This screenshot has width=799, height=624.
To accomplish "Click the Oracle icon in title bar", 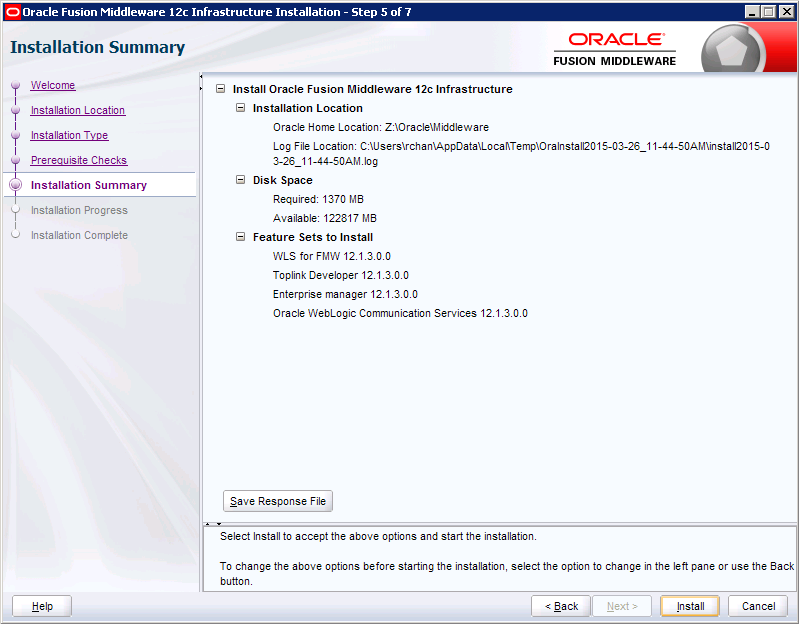I will (13, 12).
